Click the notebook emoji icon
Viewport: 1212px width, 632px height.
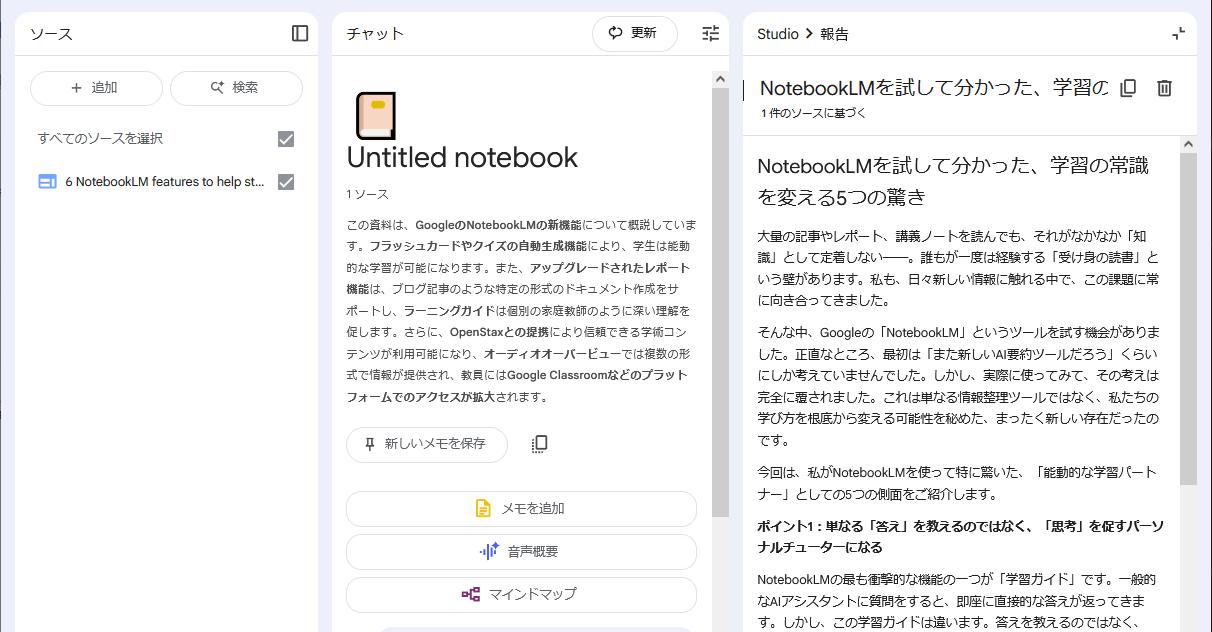(375, 115)
